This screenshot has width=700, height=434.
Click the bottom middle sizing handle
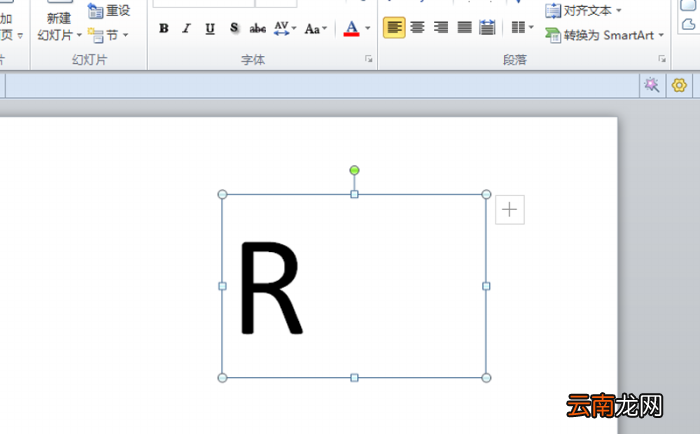pos(354,378)
